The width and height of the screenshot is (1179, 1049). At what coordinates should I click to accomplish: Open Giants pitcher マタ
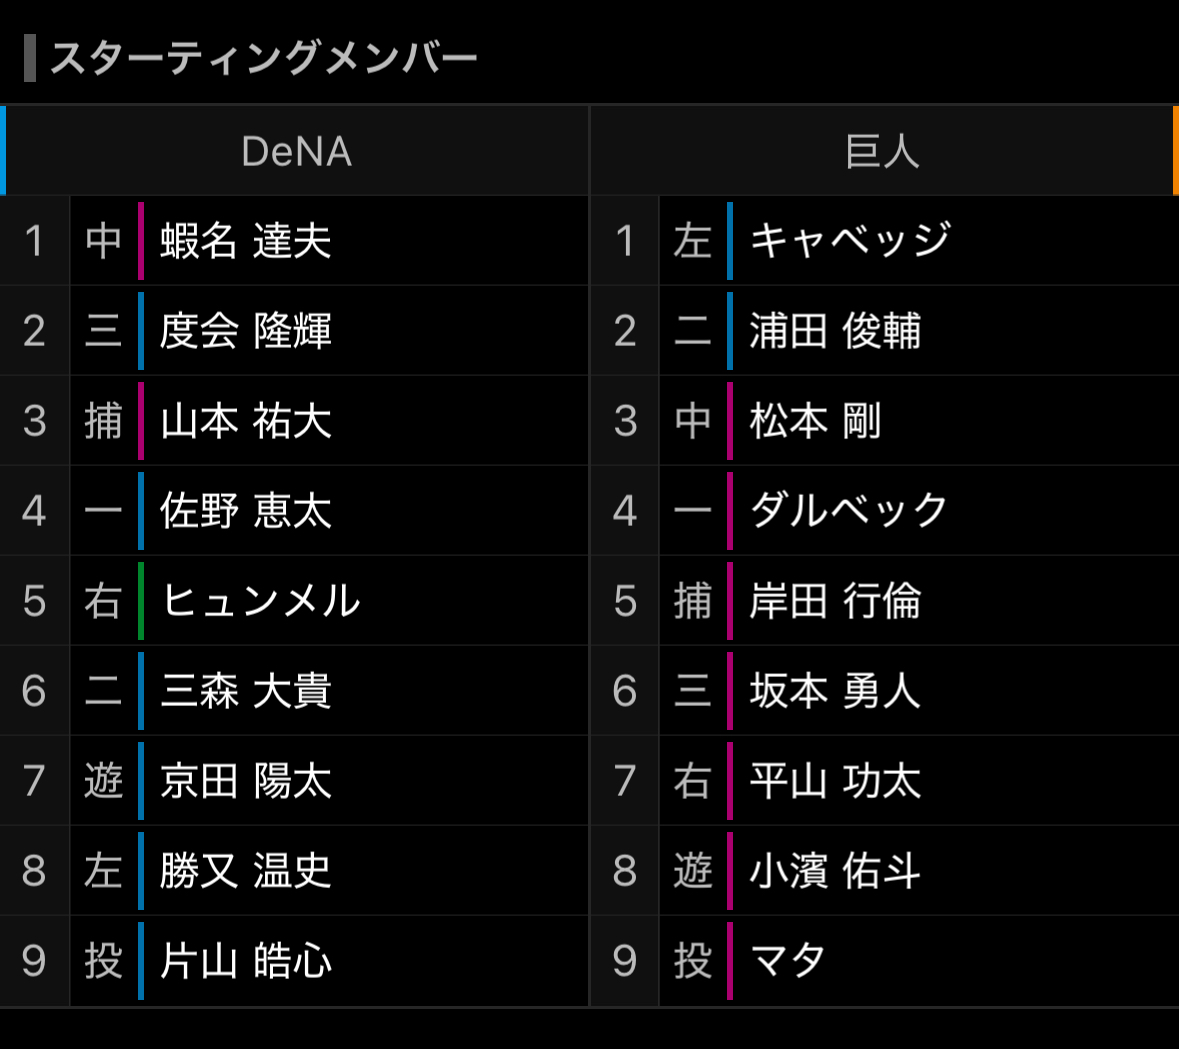[788, 961]
